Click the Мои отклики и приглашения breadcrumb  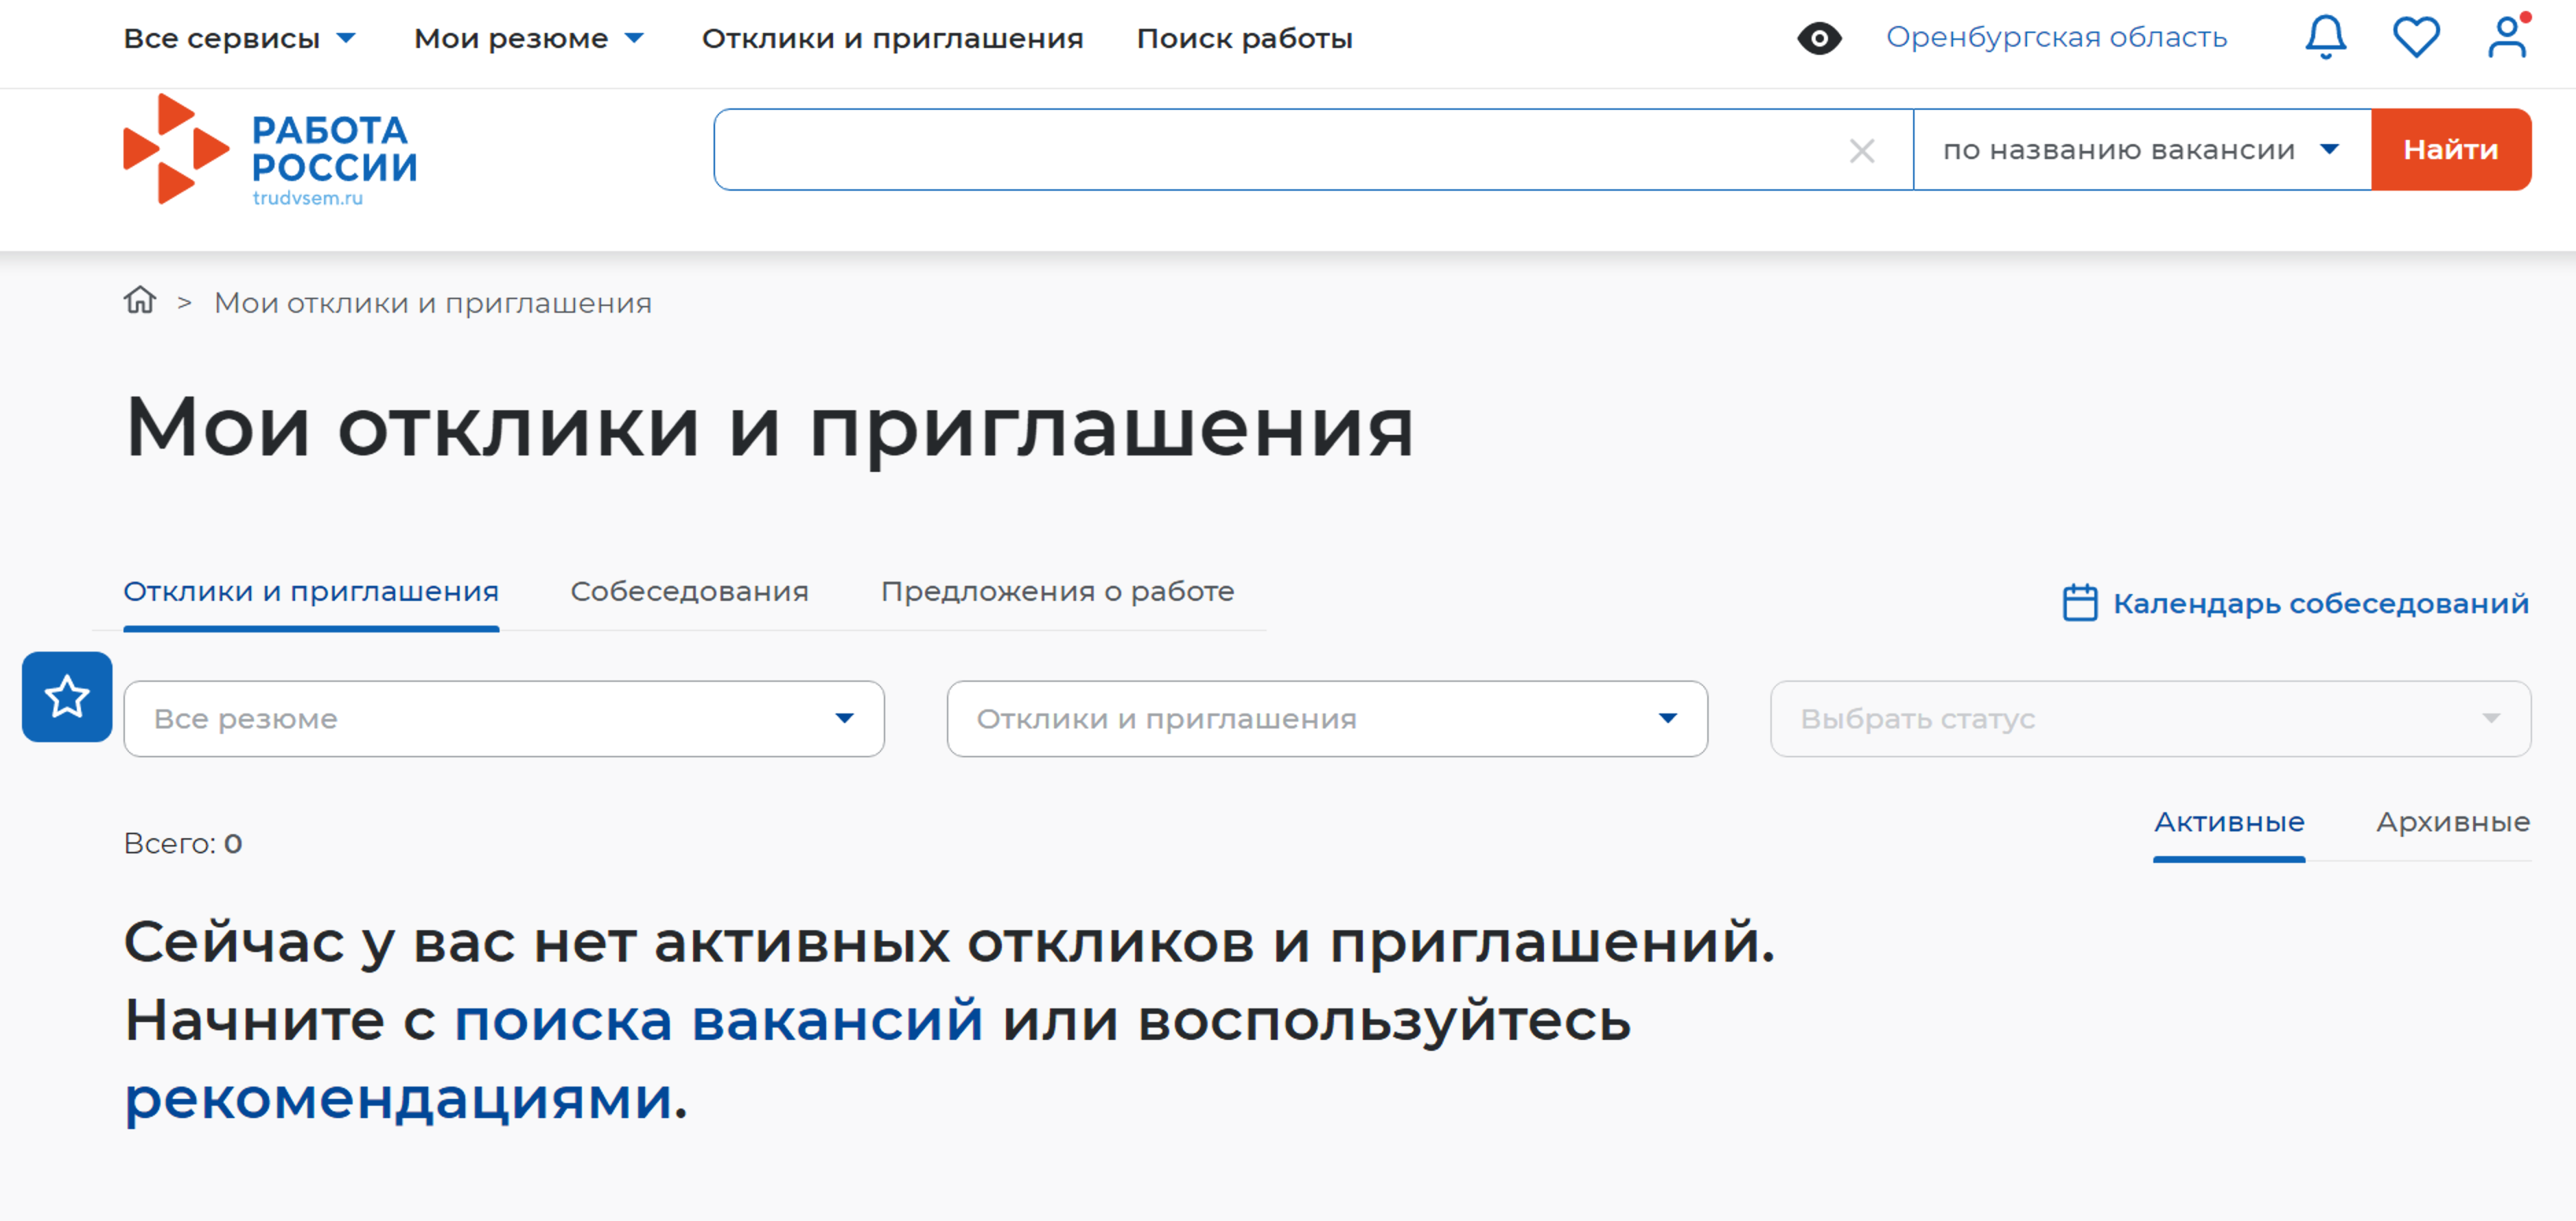pos(433,303)
